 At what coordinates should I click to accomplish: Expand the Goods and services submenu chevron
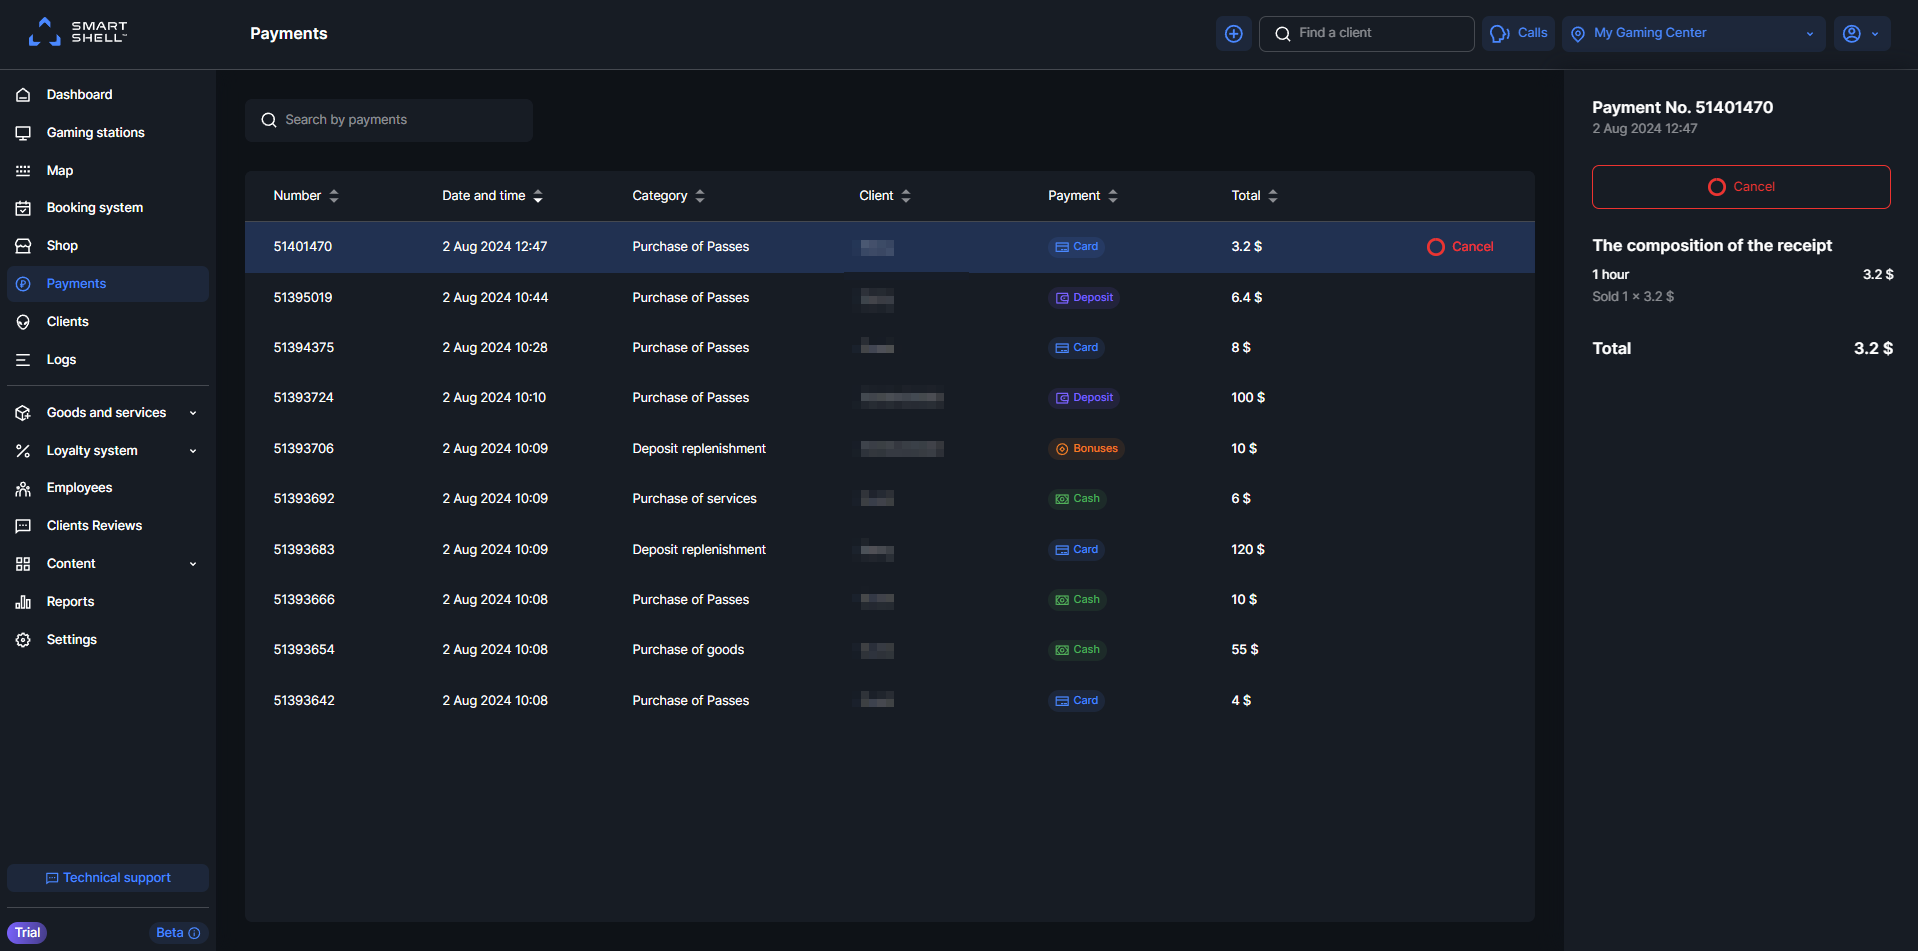point(193,413)
